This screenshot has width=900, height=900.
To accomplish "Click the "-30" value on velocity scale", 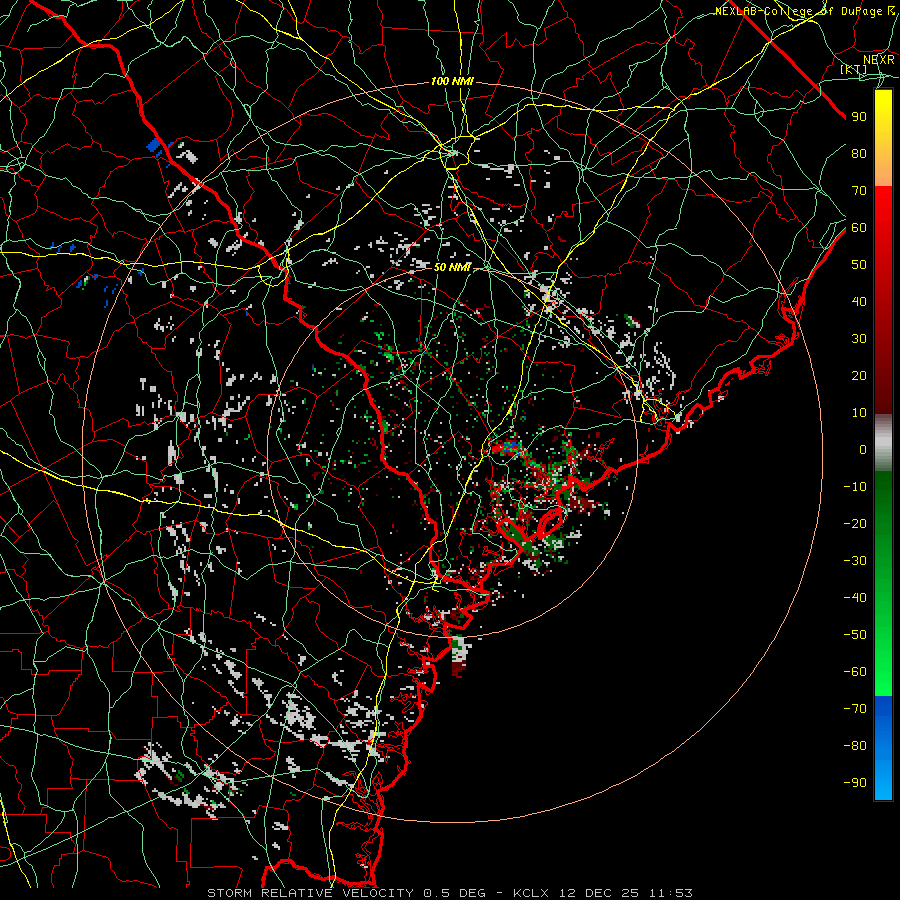I will tap(855, 561).
